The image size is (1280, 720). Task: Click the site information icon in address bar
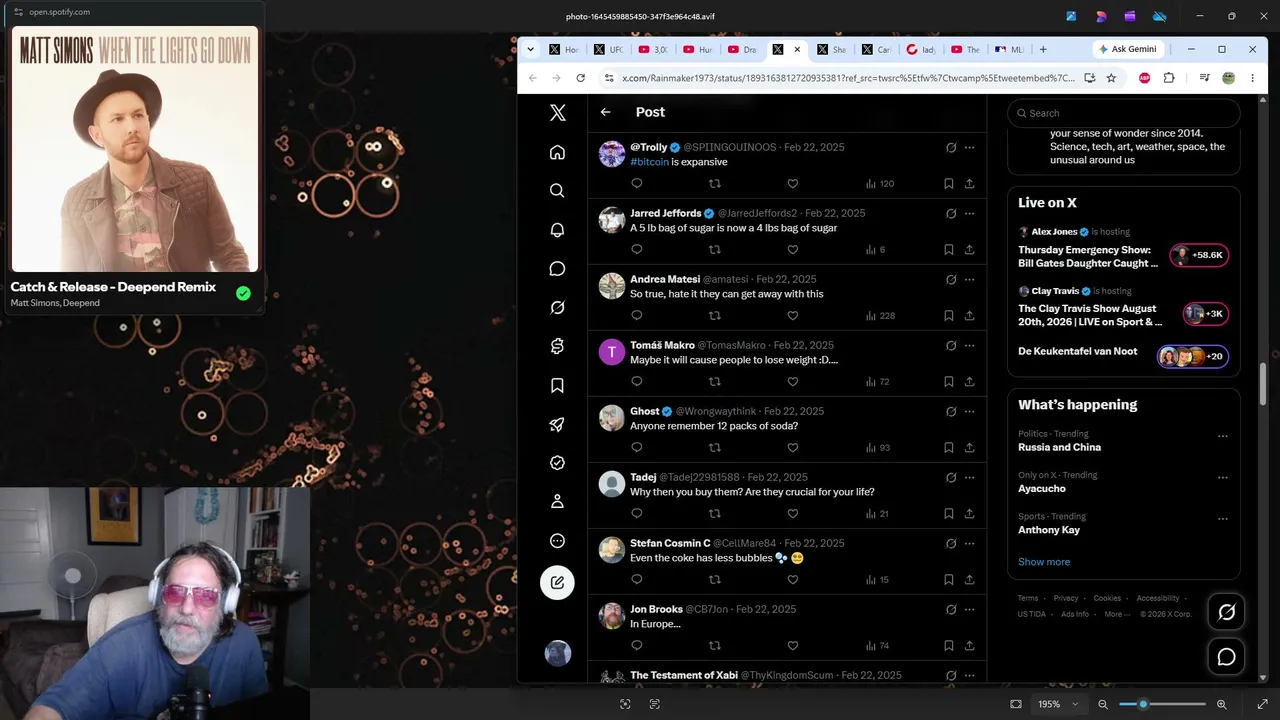tap(608, 78)
